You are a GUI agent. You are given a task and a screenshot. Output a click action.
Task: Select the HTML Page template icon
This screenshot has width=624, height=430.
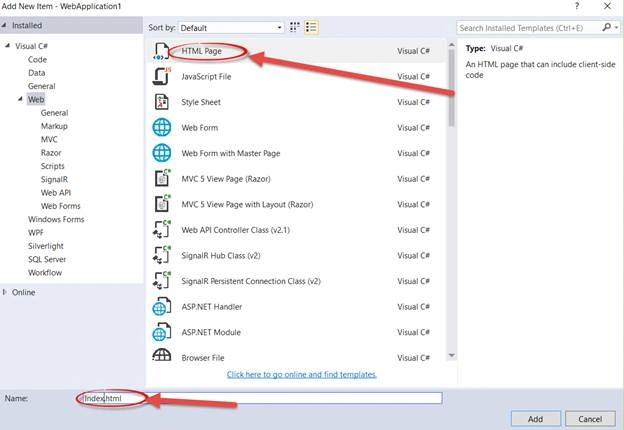click(x=161, y=51)
